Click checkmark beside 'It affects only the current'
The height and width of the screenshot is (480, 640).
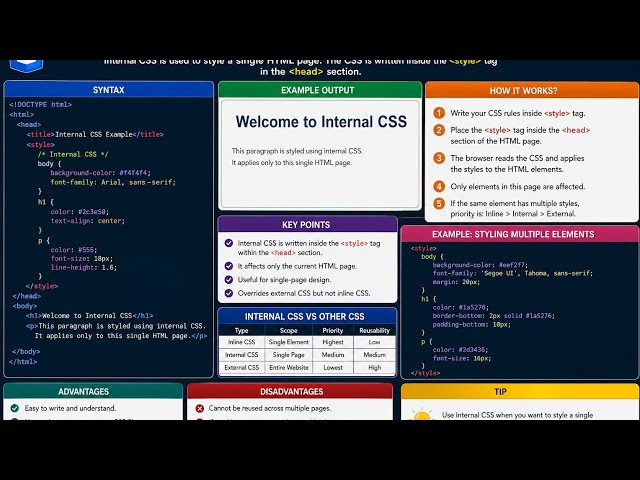[229, 266]
